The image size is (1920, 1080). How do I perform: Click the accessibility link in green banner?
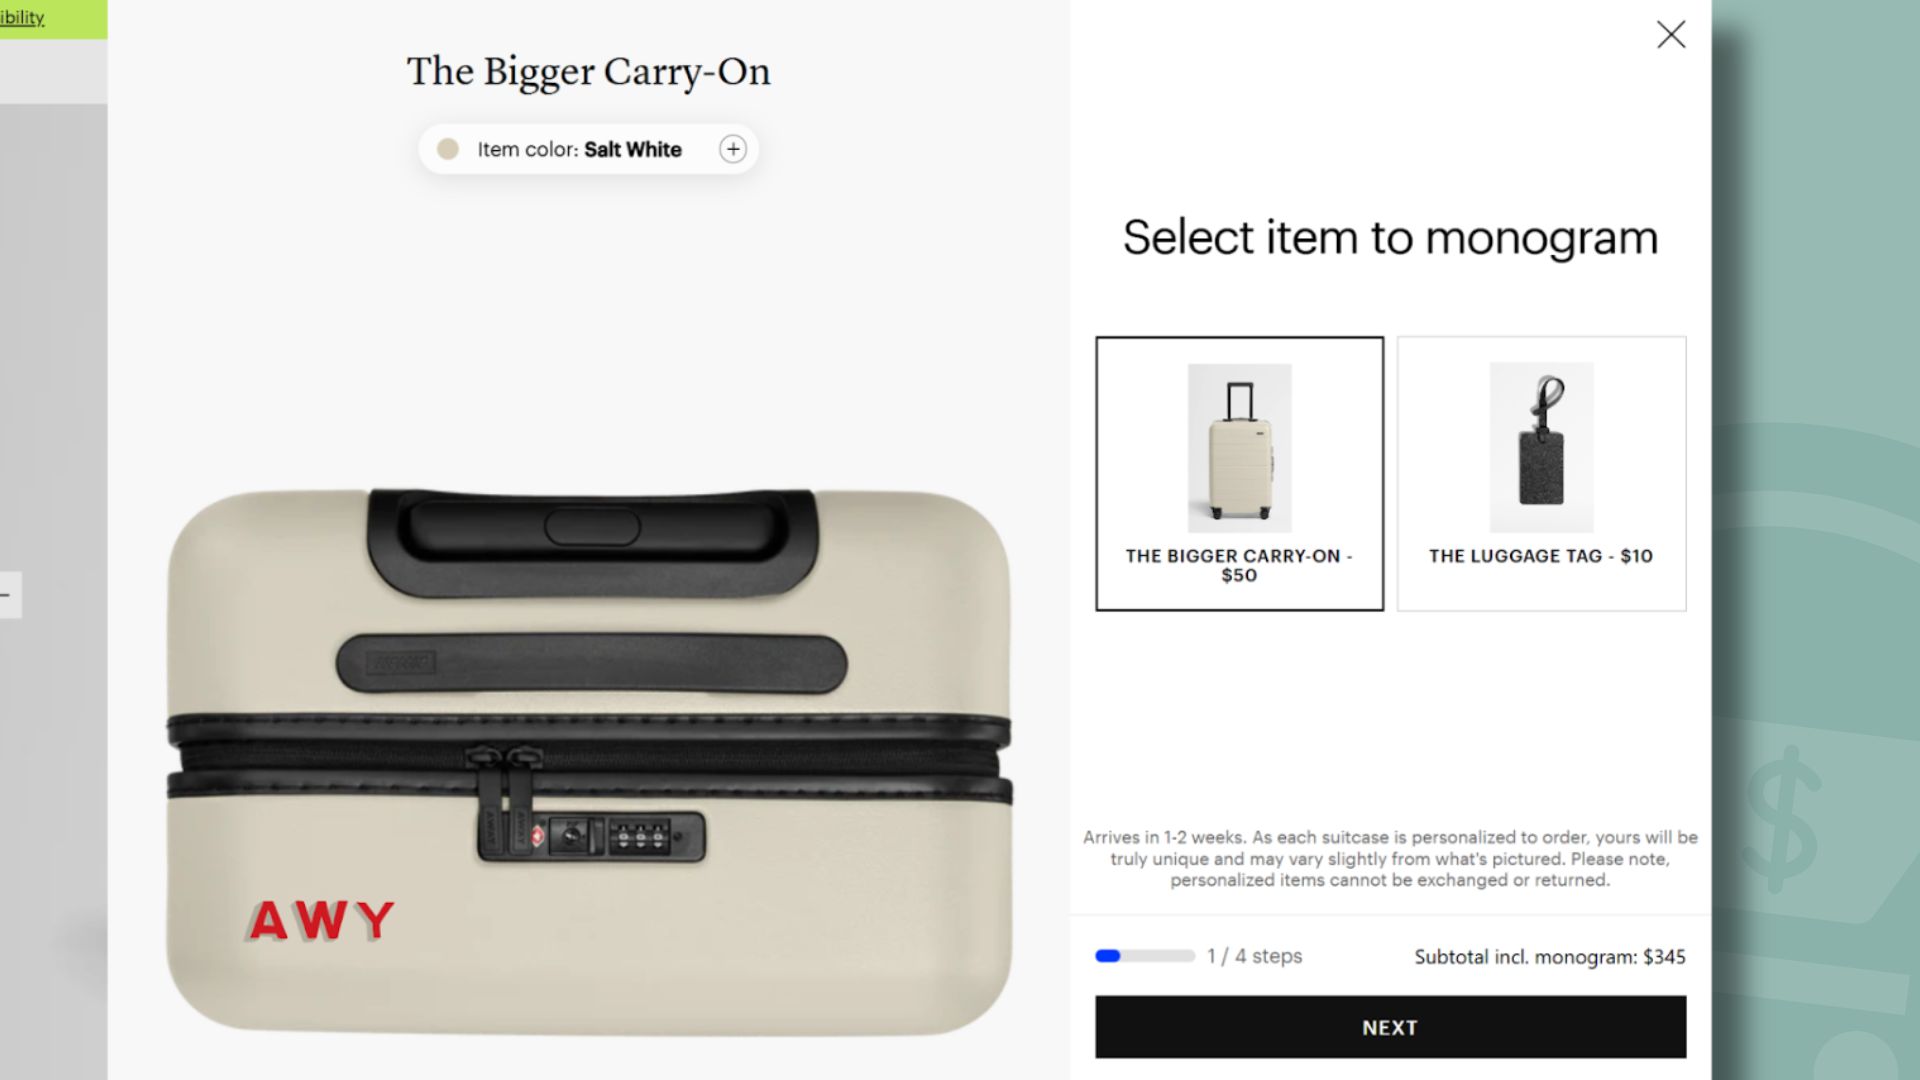pos(22,18)
